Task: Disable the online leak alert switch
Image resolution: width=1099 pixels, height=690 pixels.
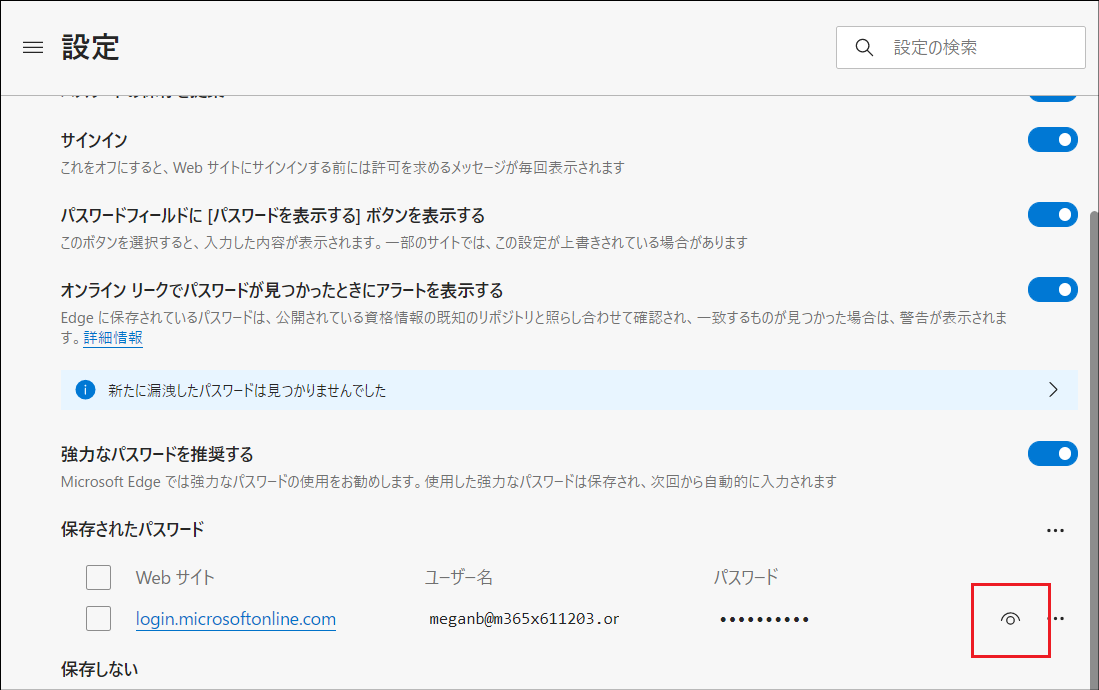Action: coord(1053,290)
